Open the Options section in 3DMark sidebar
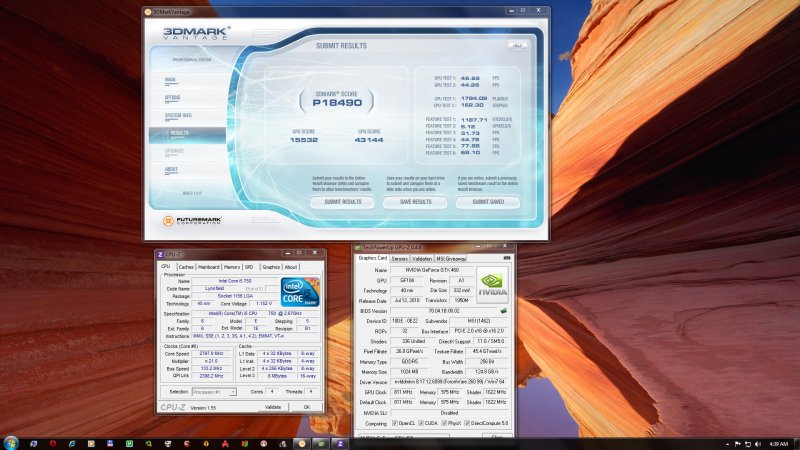The image size is (800, 450). click(172, 98)
